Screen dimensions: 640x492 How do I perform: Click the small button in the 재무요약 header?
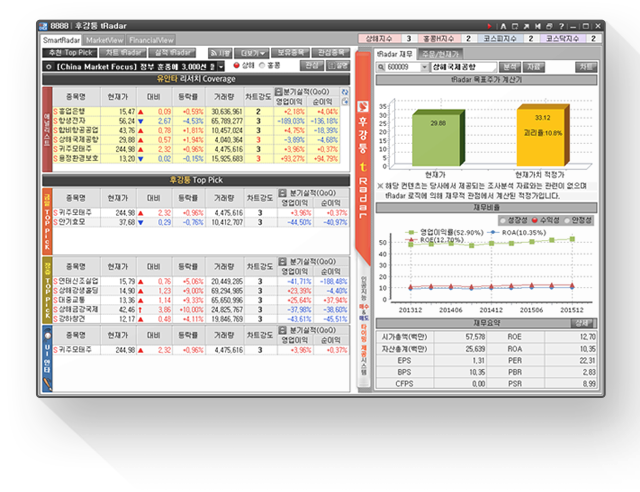pyautogui.click(x=581, y=323)
